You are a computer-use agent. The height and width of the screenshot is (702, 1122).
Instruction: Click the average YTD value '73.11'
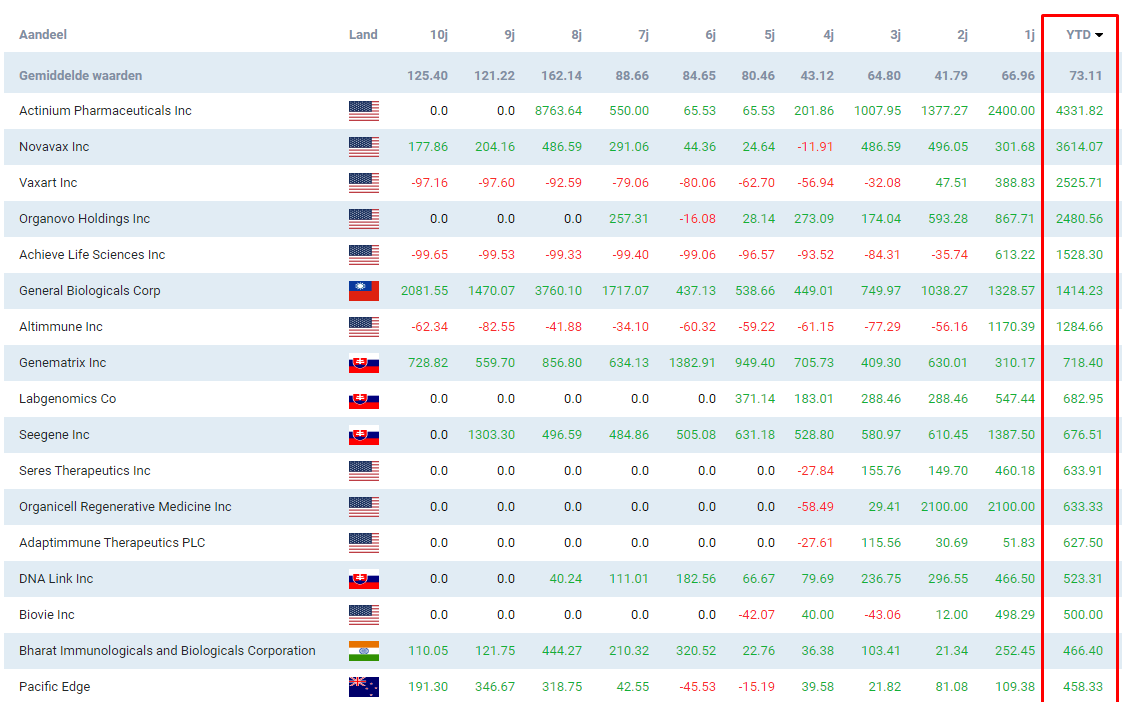[1086, 76]
